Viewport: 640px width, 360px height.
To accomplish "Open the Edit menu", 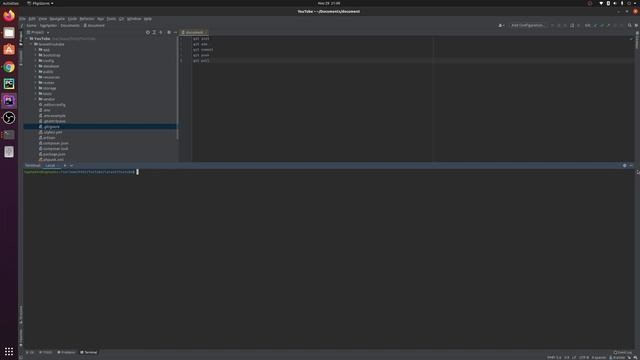I will [x=32, y=19].
